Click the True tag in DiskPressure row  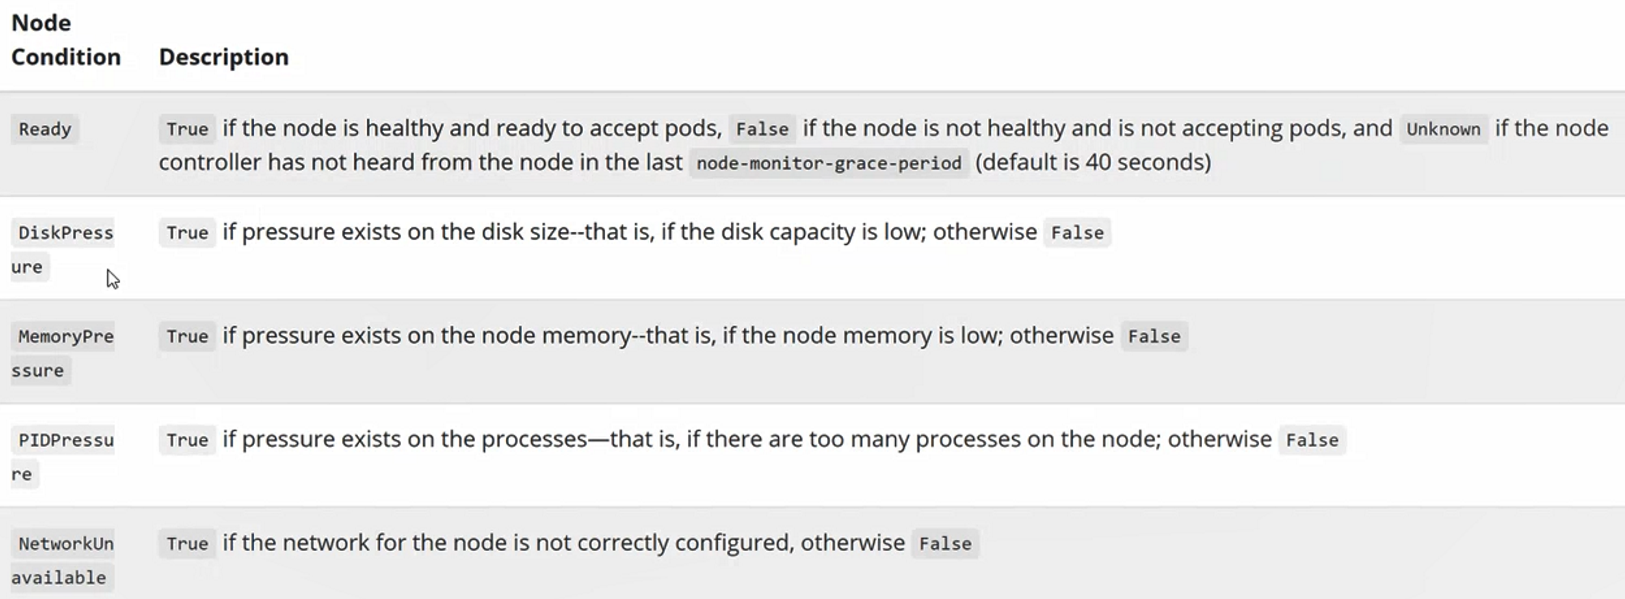(x=187, y=233)
